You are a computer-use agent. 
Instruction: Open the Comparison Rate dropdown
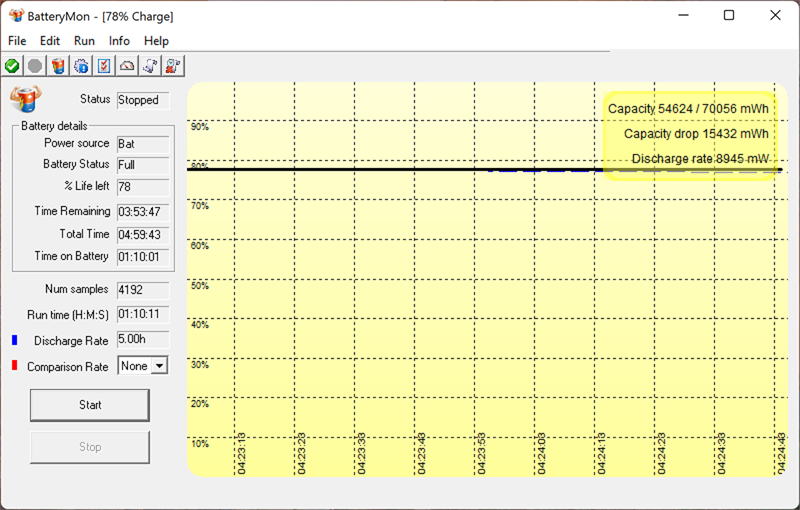[159, 366]
